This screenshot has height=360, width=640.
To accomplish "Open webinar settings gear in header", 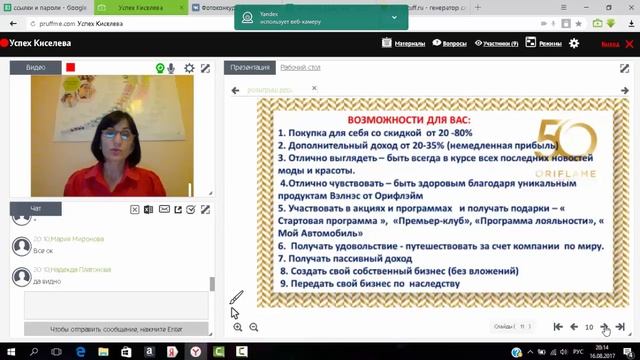I will 574,43.
